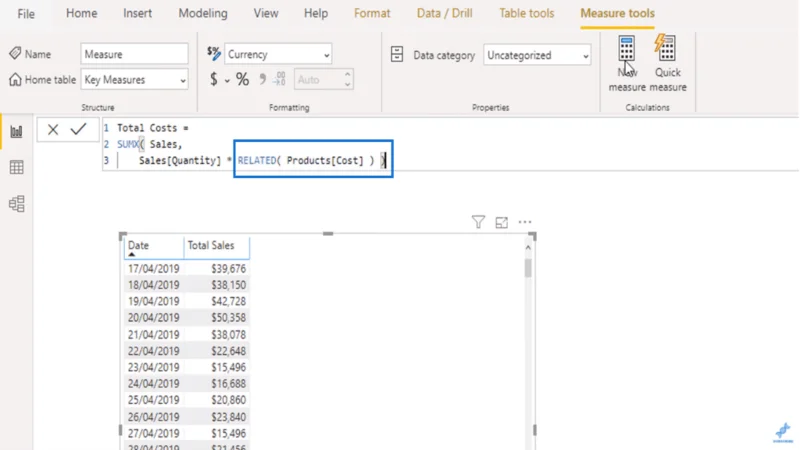Viewport: 800px width, 450px height.
Task: Select the $50,358 sales value
Action: point(229,318)
